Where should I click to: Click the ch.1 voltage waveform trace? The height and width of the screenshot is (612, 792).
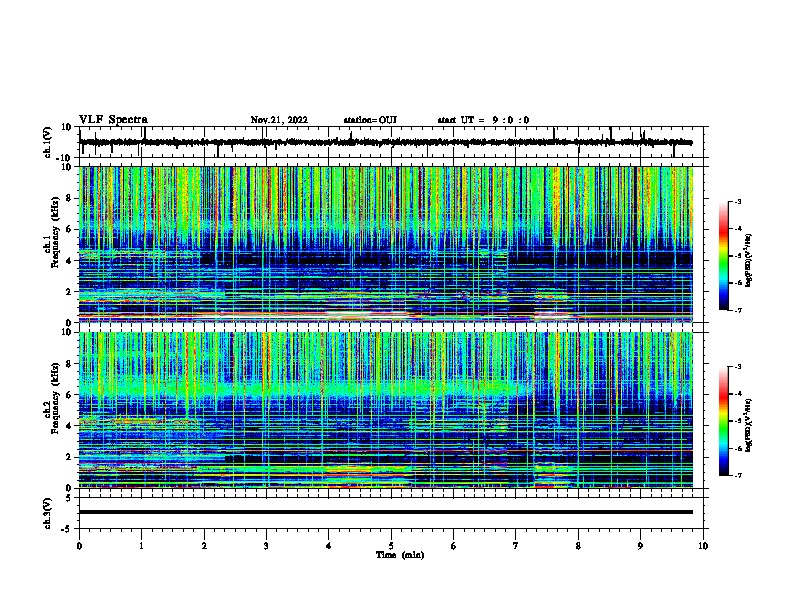385,142
